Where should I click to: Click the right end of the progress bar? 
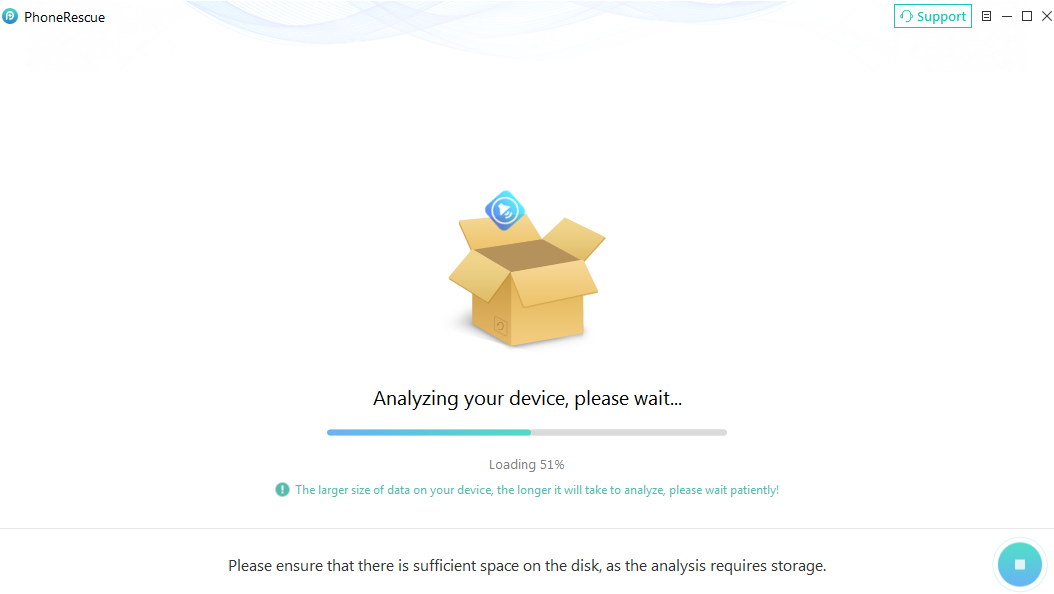coord(724,433)
